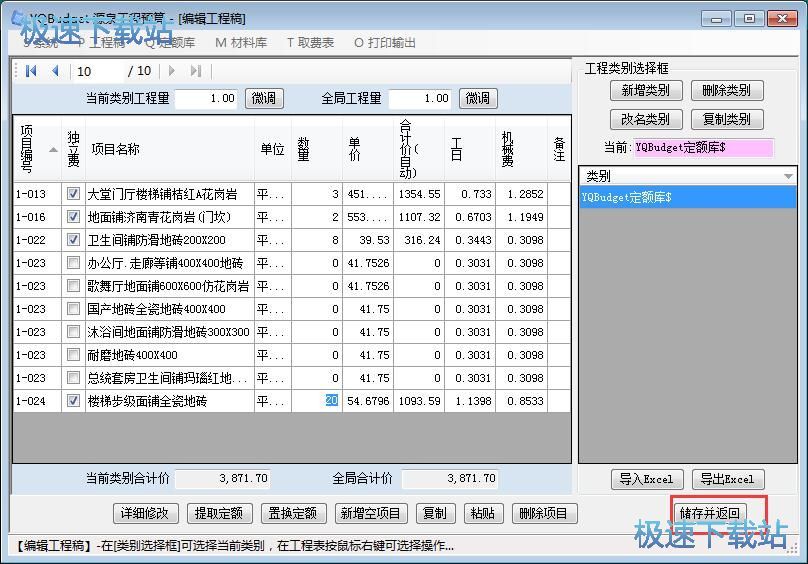Toggle checkbox for 卫生间铺防滑地砖200X200
Viewport: 808px width, 564px height.
pos(73,240)
